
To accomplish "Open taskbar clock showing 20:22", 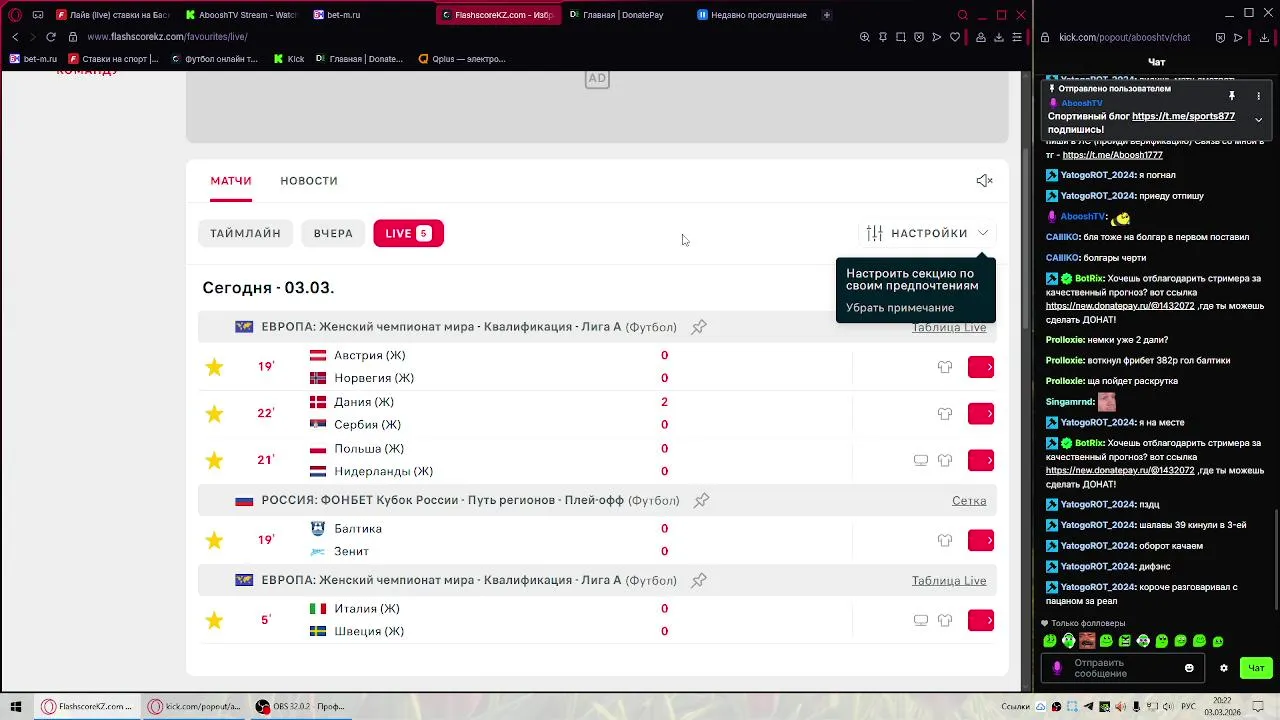I will pos(1224,707).
